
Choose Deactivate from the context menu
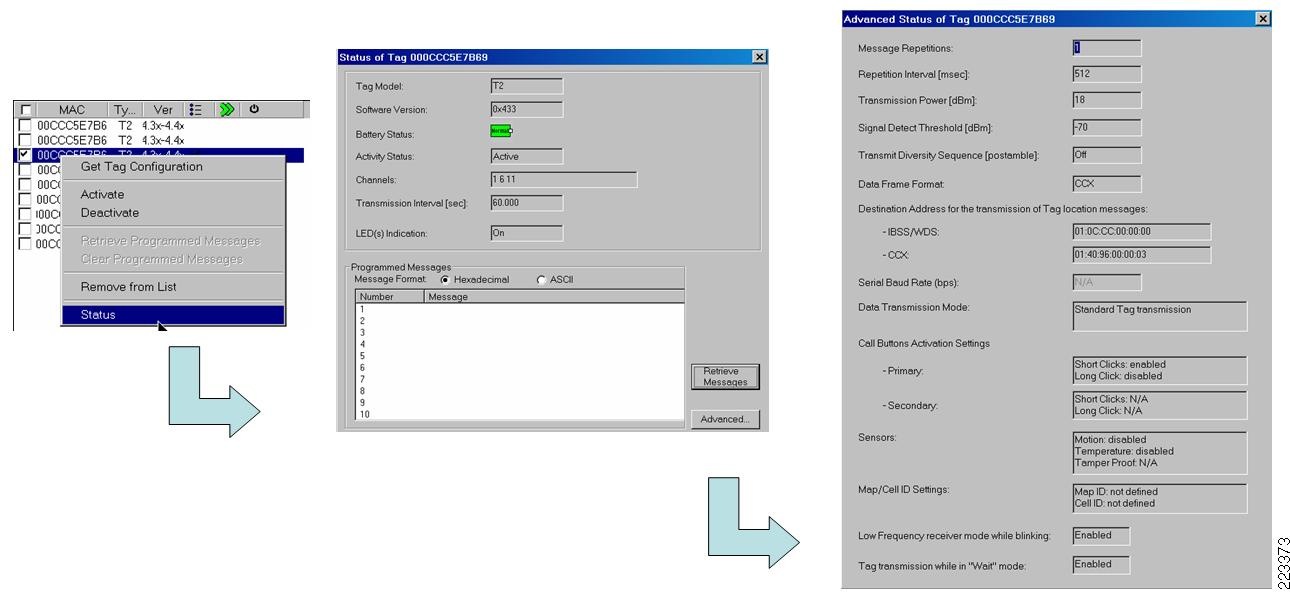coord(110,212)
